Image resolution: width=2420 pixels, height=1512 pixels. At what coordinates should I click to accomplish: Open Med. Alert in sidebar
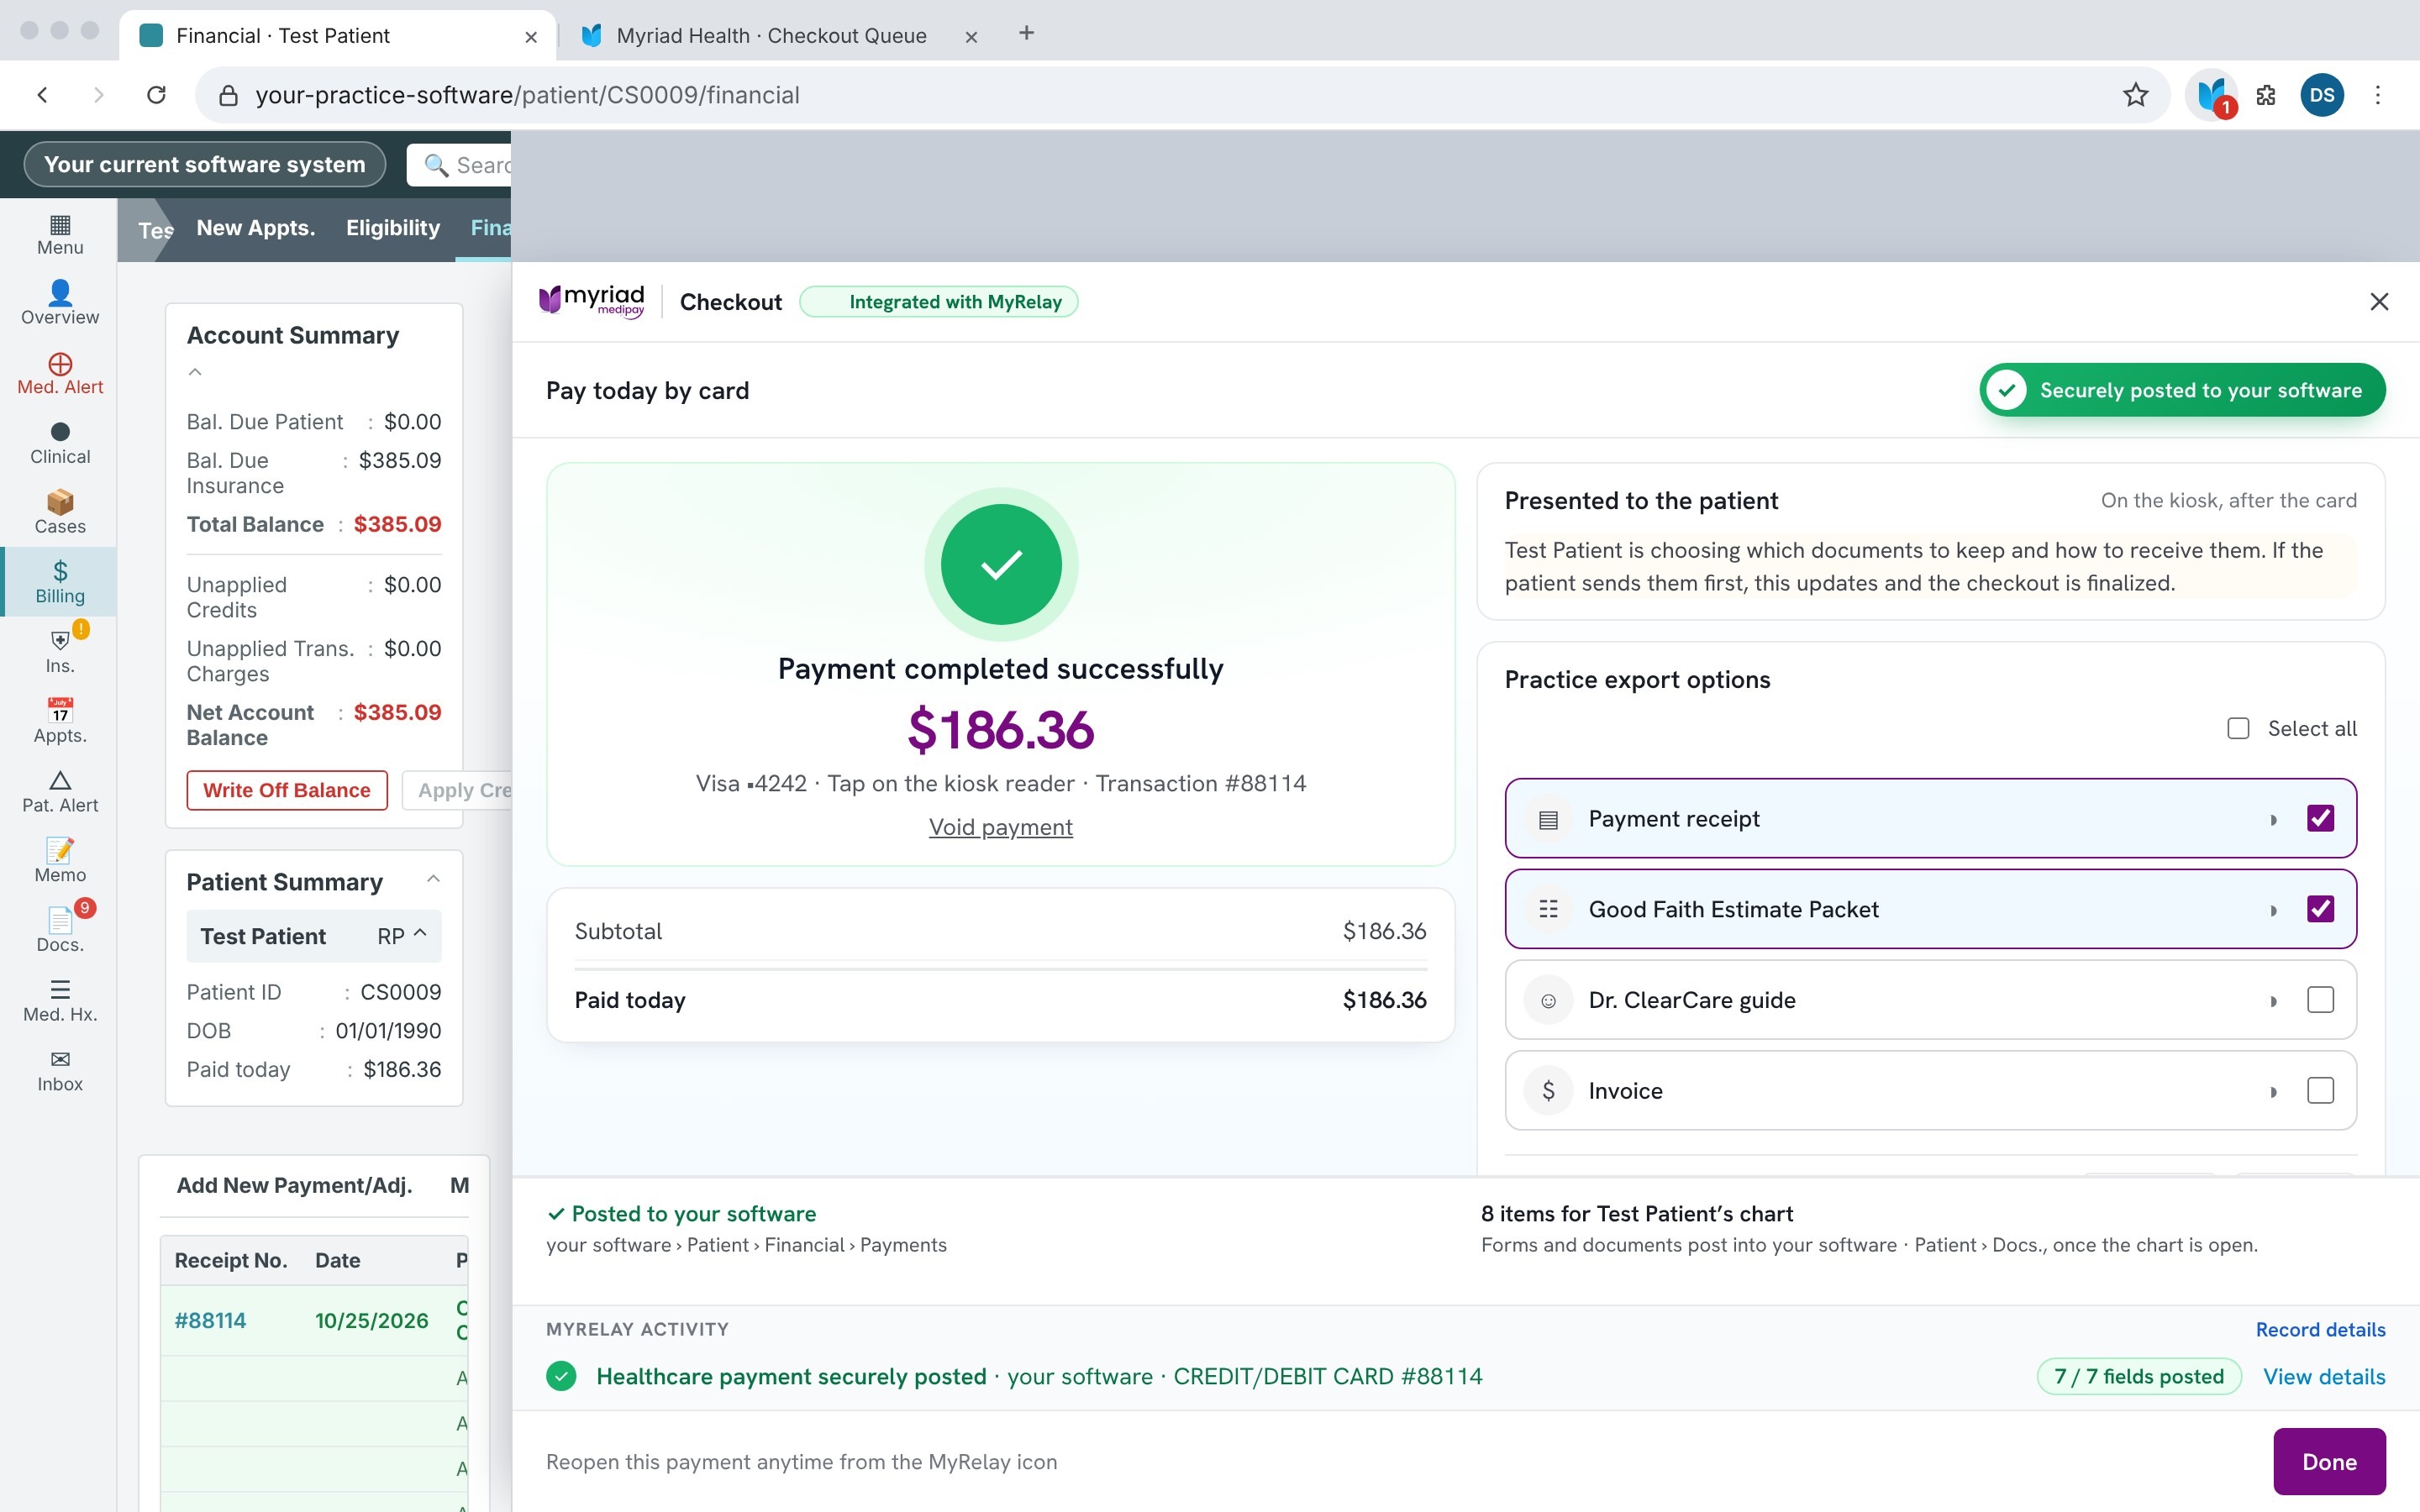[60, 373]
